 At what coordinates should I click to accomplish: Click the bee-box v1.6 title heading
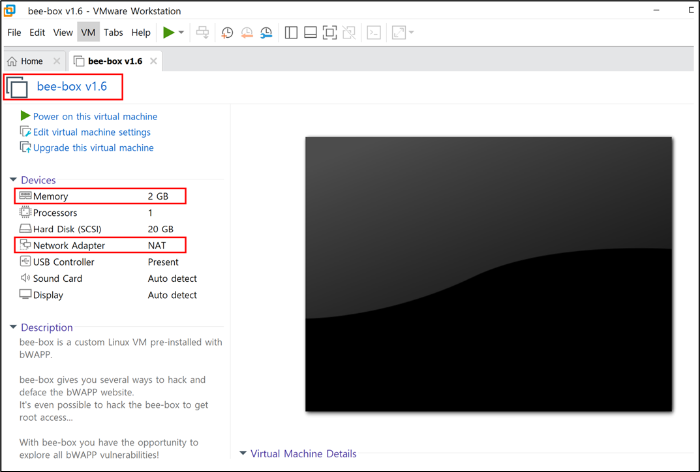click(72, 86)
